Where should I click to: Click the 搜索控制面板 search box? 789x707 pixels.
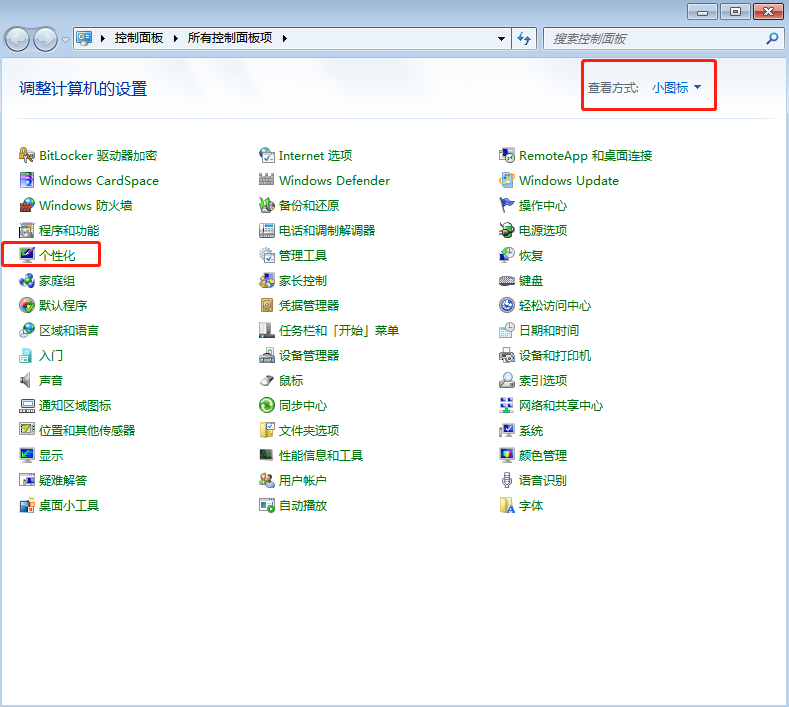coord(655,39)
